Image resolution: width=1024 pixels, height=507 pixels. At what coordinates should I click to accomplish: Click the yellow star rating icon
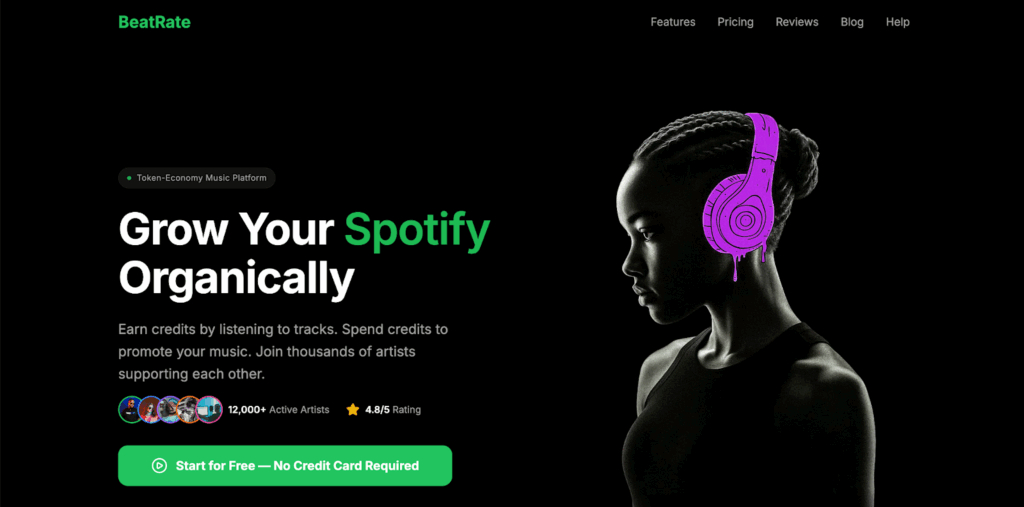pos(353,410)
